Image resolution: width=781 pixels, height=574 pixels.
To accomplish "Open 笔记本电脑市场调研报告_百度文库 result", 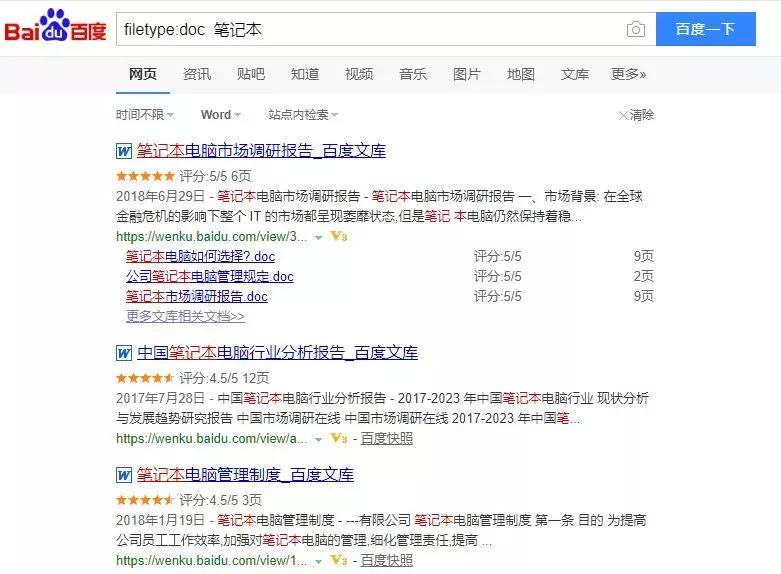I will pos(261,150).
